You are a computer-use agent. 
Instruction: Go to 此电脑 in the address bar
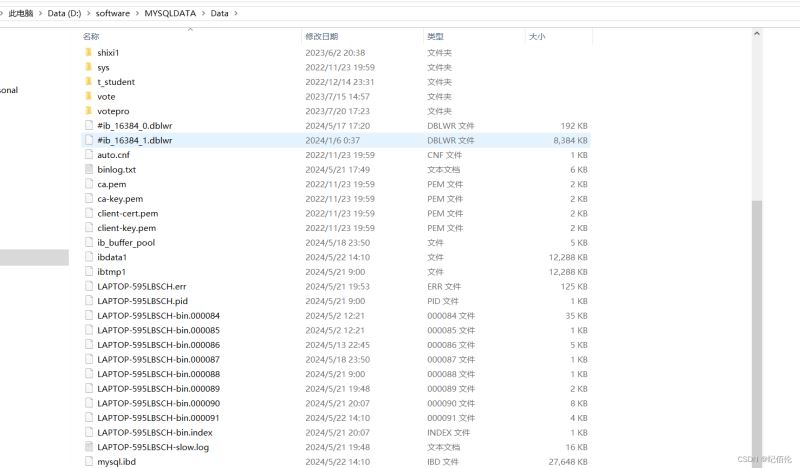coord(20,12)
